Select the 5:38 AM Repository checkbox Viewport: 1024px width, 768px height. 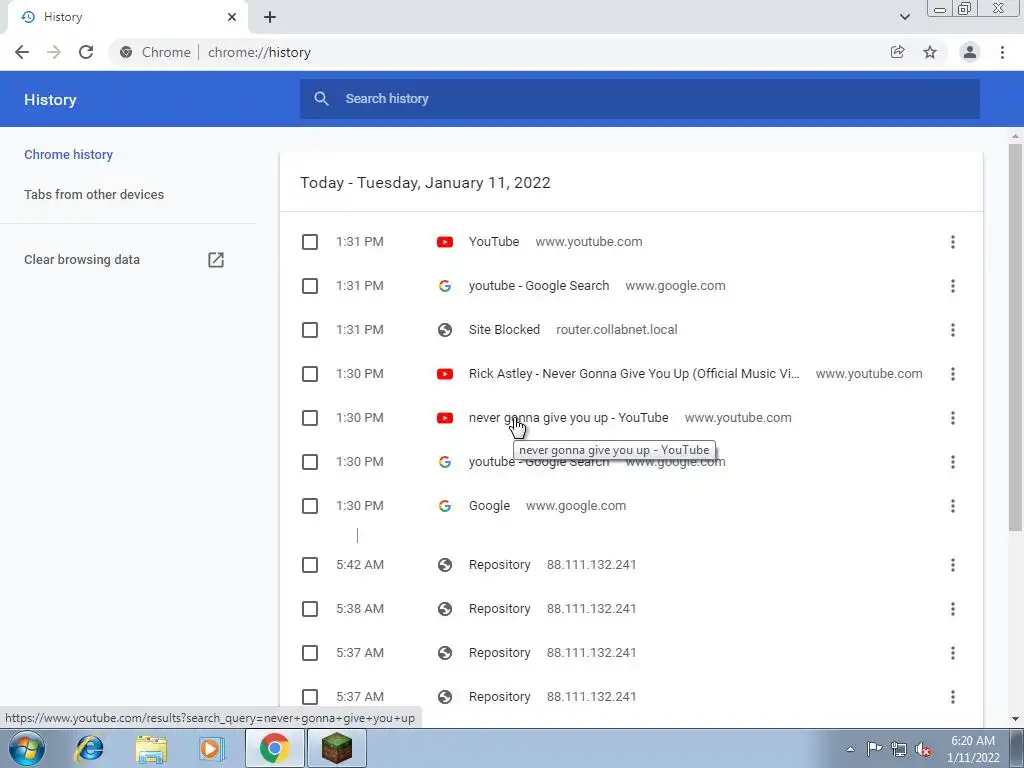pos(310,609)
